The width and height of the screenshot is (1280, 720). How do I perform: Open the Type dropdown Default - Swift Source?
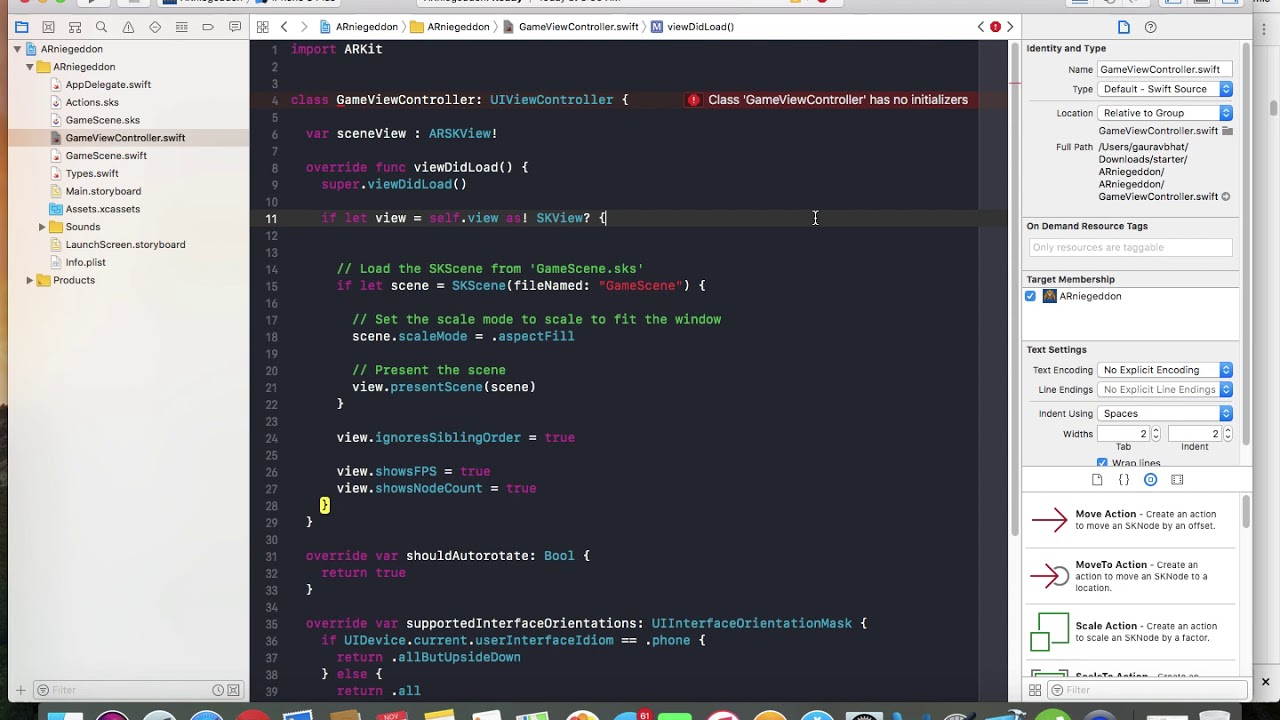coord(1165,89)
